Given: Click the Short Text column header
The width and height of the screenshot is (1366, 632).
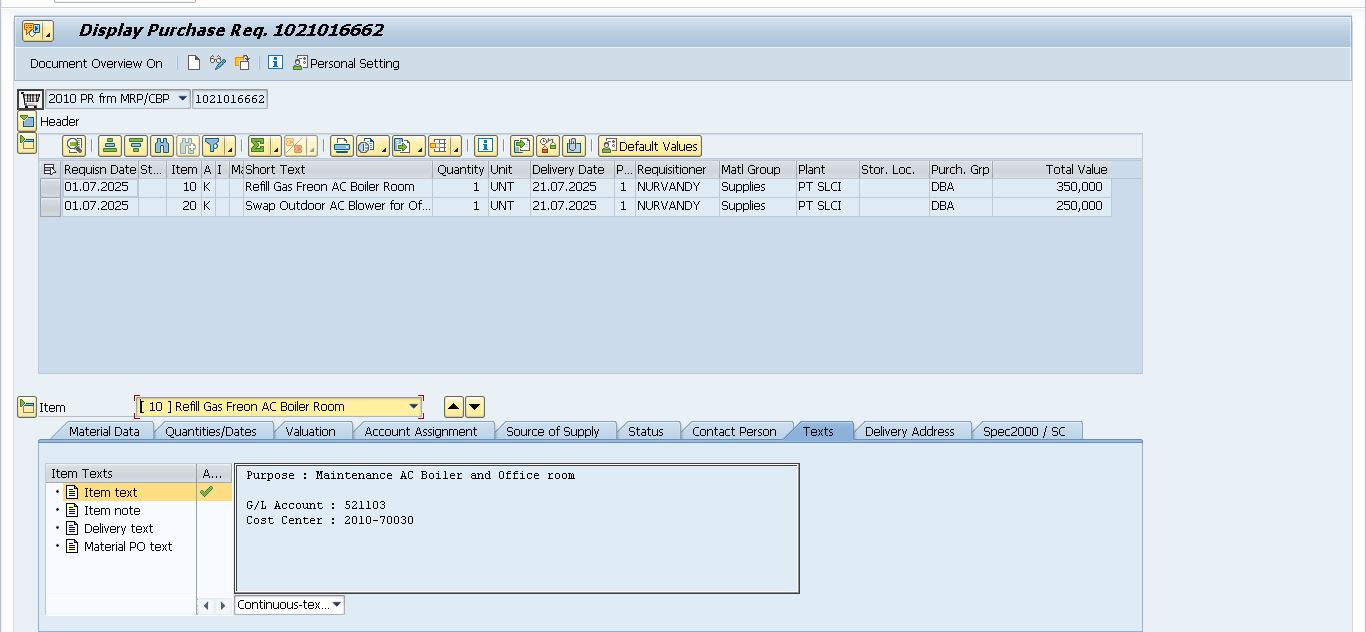Looking at the screenshot, I should pyautogui.click(x=338, y=170).
